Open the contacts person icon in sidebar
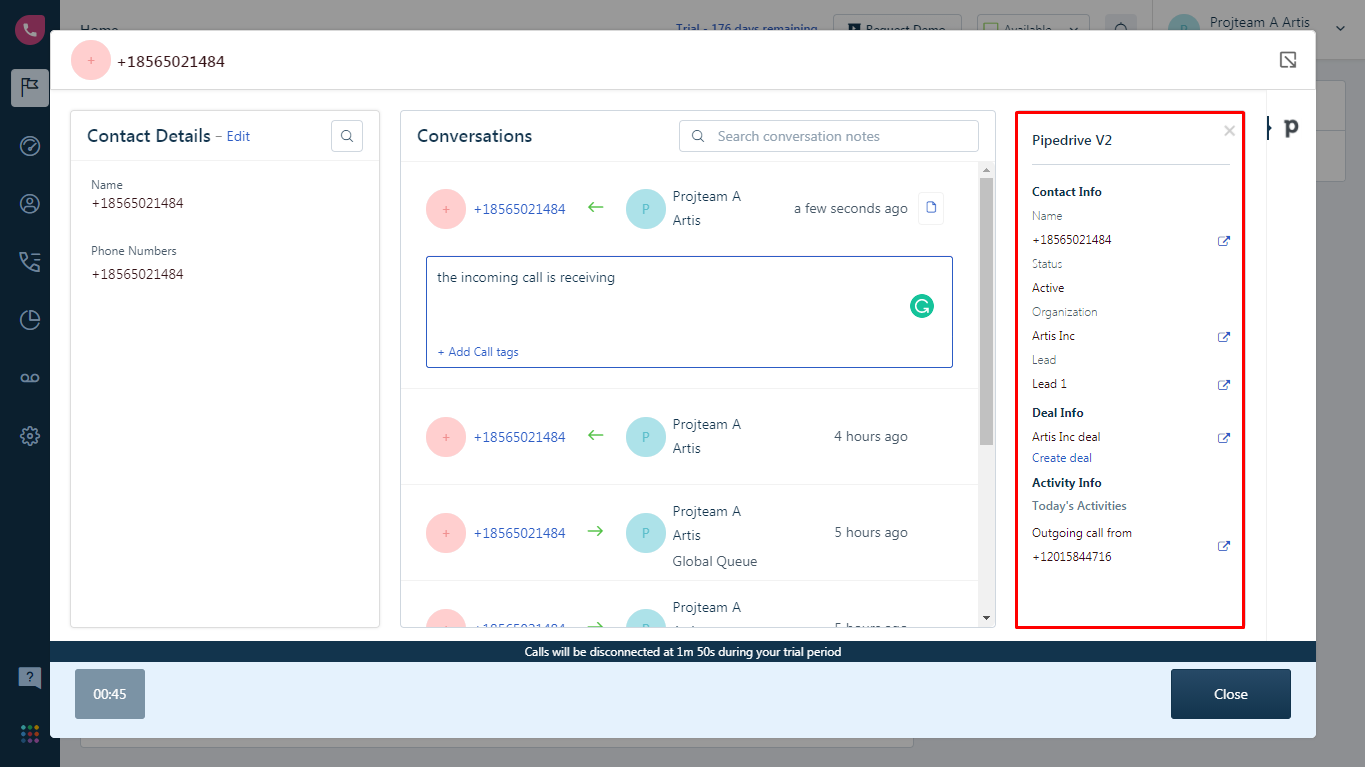Screen dimensions: 1365x767 click(x=30, y=204)
